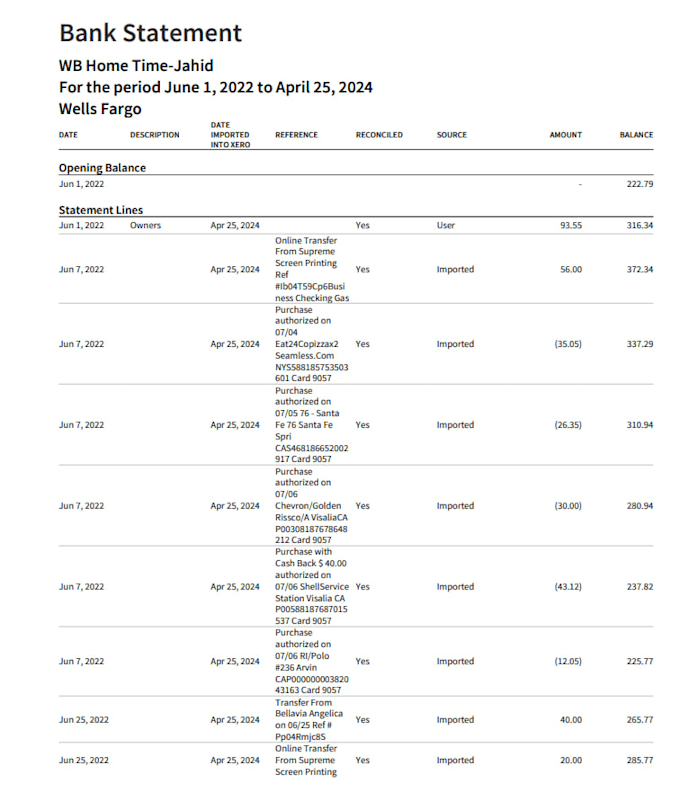Click the 93.55 amount entry
Screen dimensions: 680x792
pos(571,225)
